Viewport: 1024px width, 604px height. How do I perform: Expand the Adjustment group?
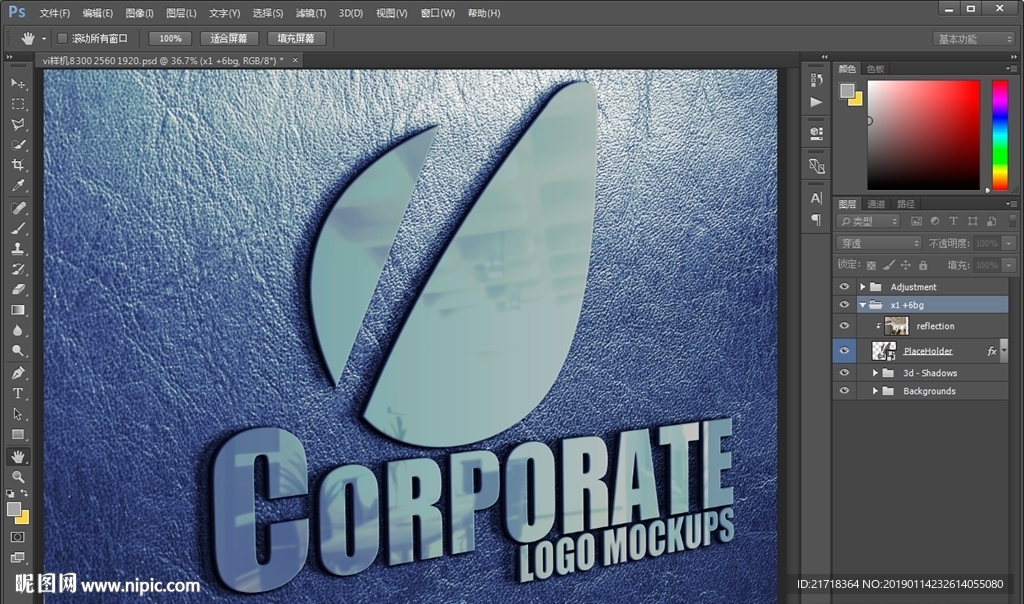click(862, 287)
